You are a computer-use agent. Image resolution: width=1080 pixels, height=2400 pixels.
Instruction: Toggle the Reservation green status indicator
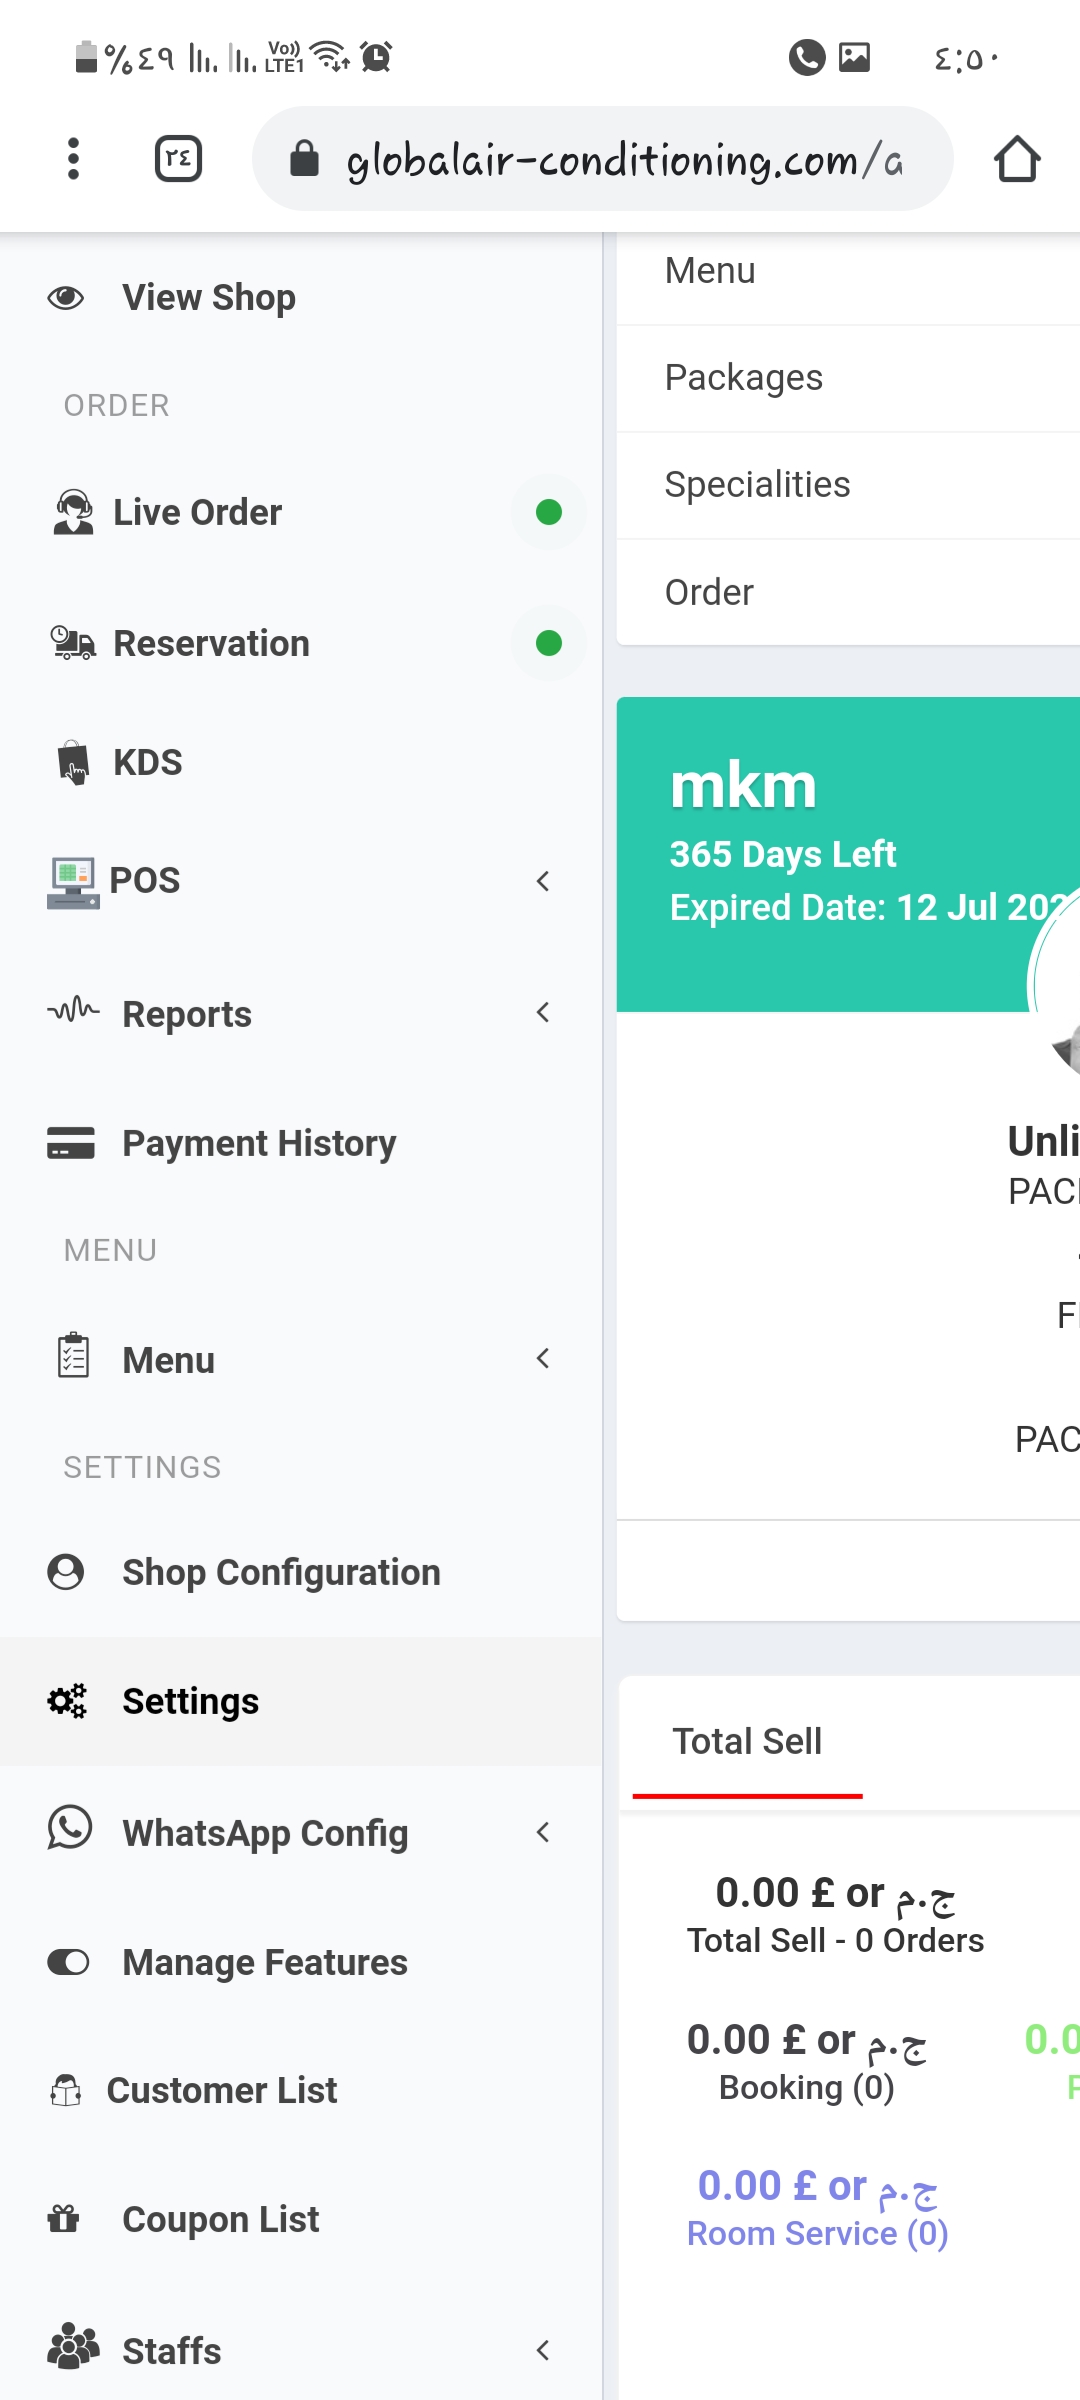548,643
